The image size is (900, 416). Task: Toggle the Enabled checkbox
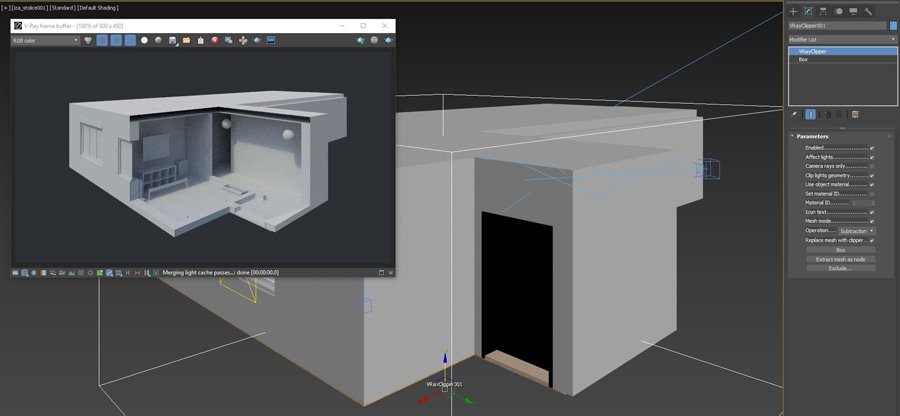tap(872, 148)
